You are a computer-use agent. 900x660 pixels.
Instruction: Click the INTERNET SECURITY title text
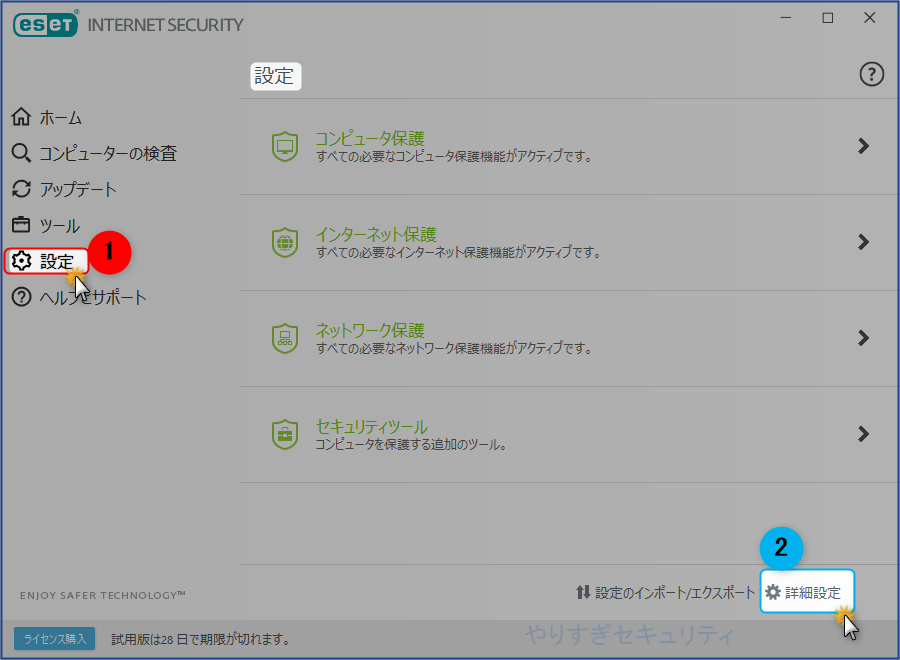165,25
